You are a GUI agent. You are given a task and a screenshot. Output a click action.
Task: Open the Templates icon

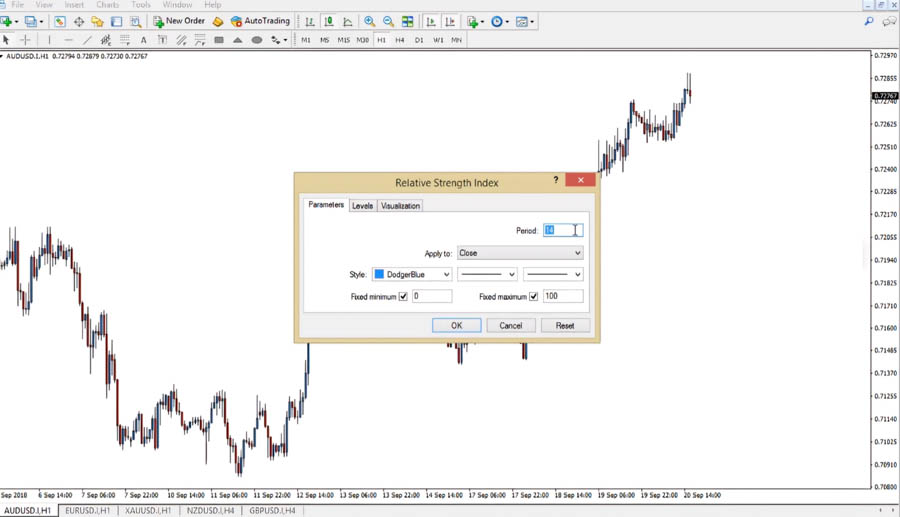[x=522, y=21]
